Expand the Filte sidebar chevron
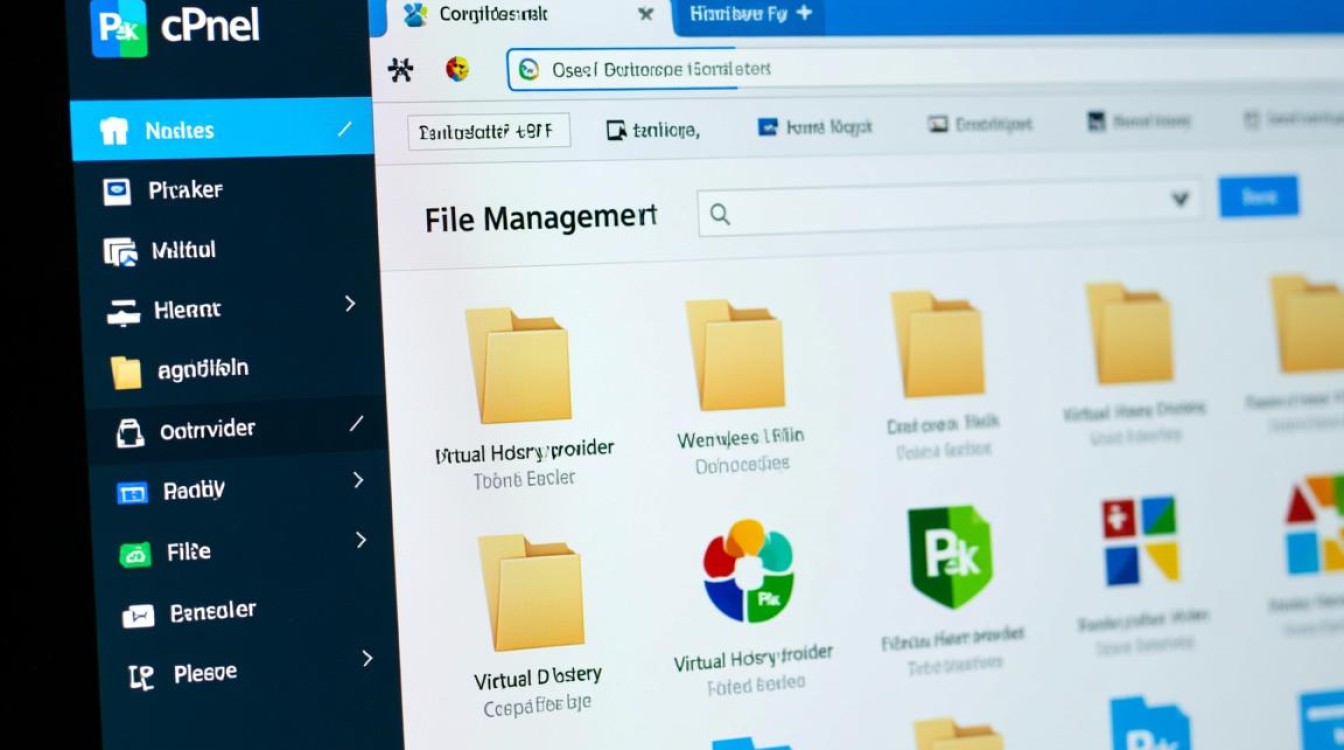 361,541
